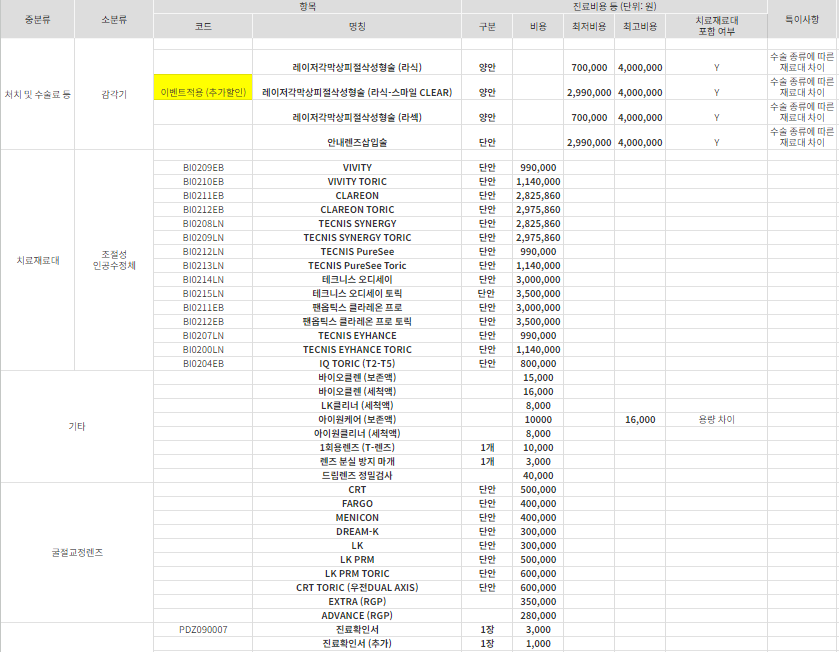The height and width of the screenshot is (652, 839).
Task: Click the 특이사항 column header
Action: pyautogui.click(x=802, y=19)
